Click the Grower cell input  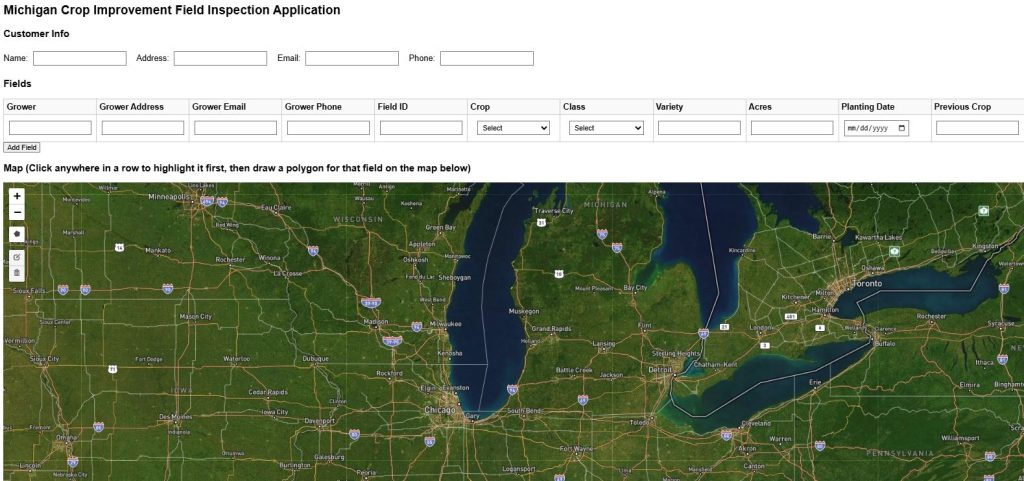coord(50,128)
